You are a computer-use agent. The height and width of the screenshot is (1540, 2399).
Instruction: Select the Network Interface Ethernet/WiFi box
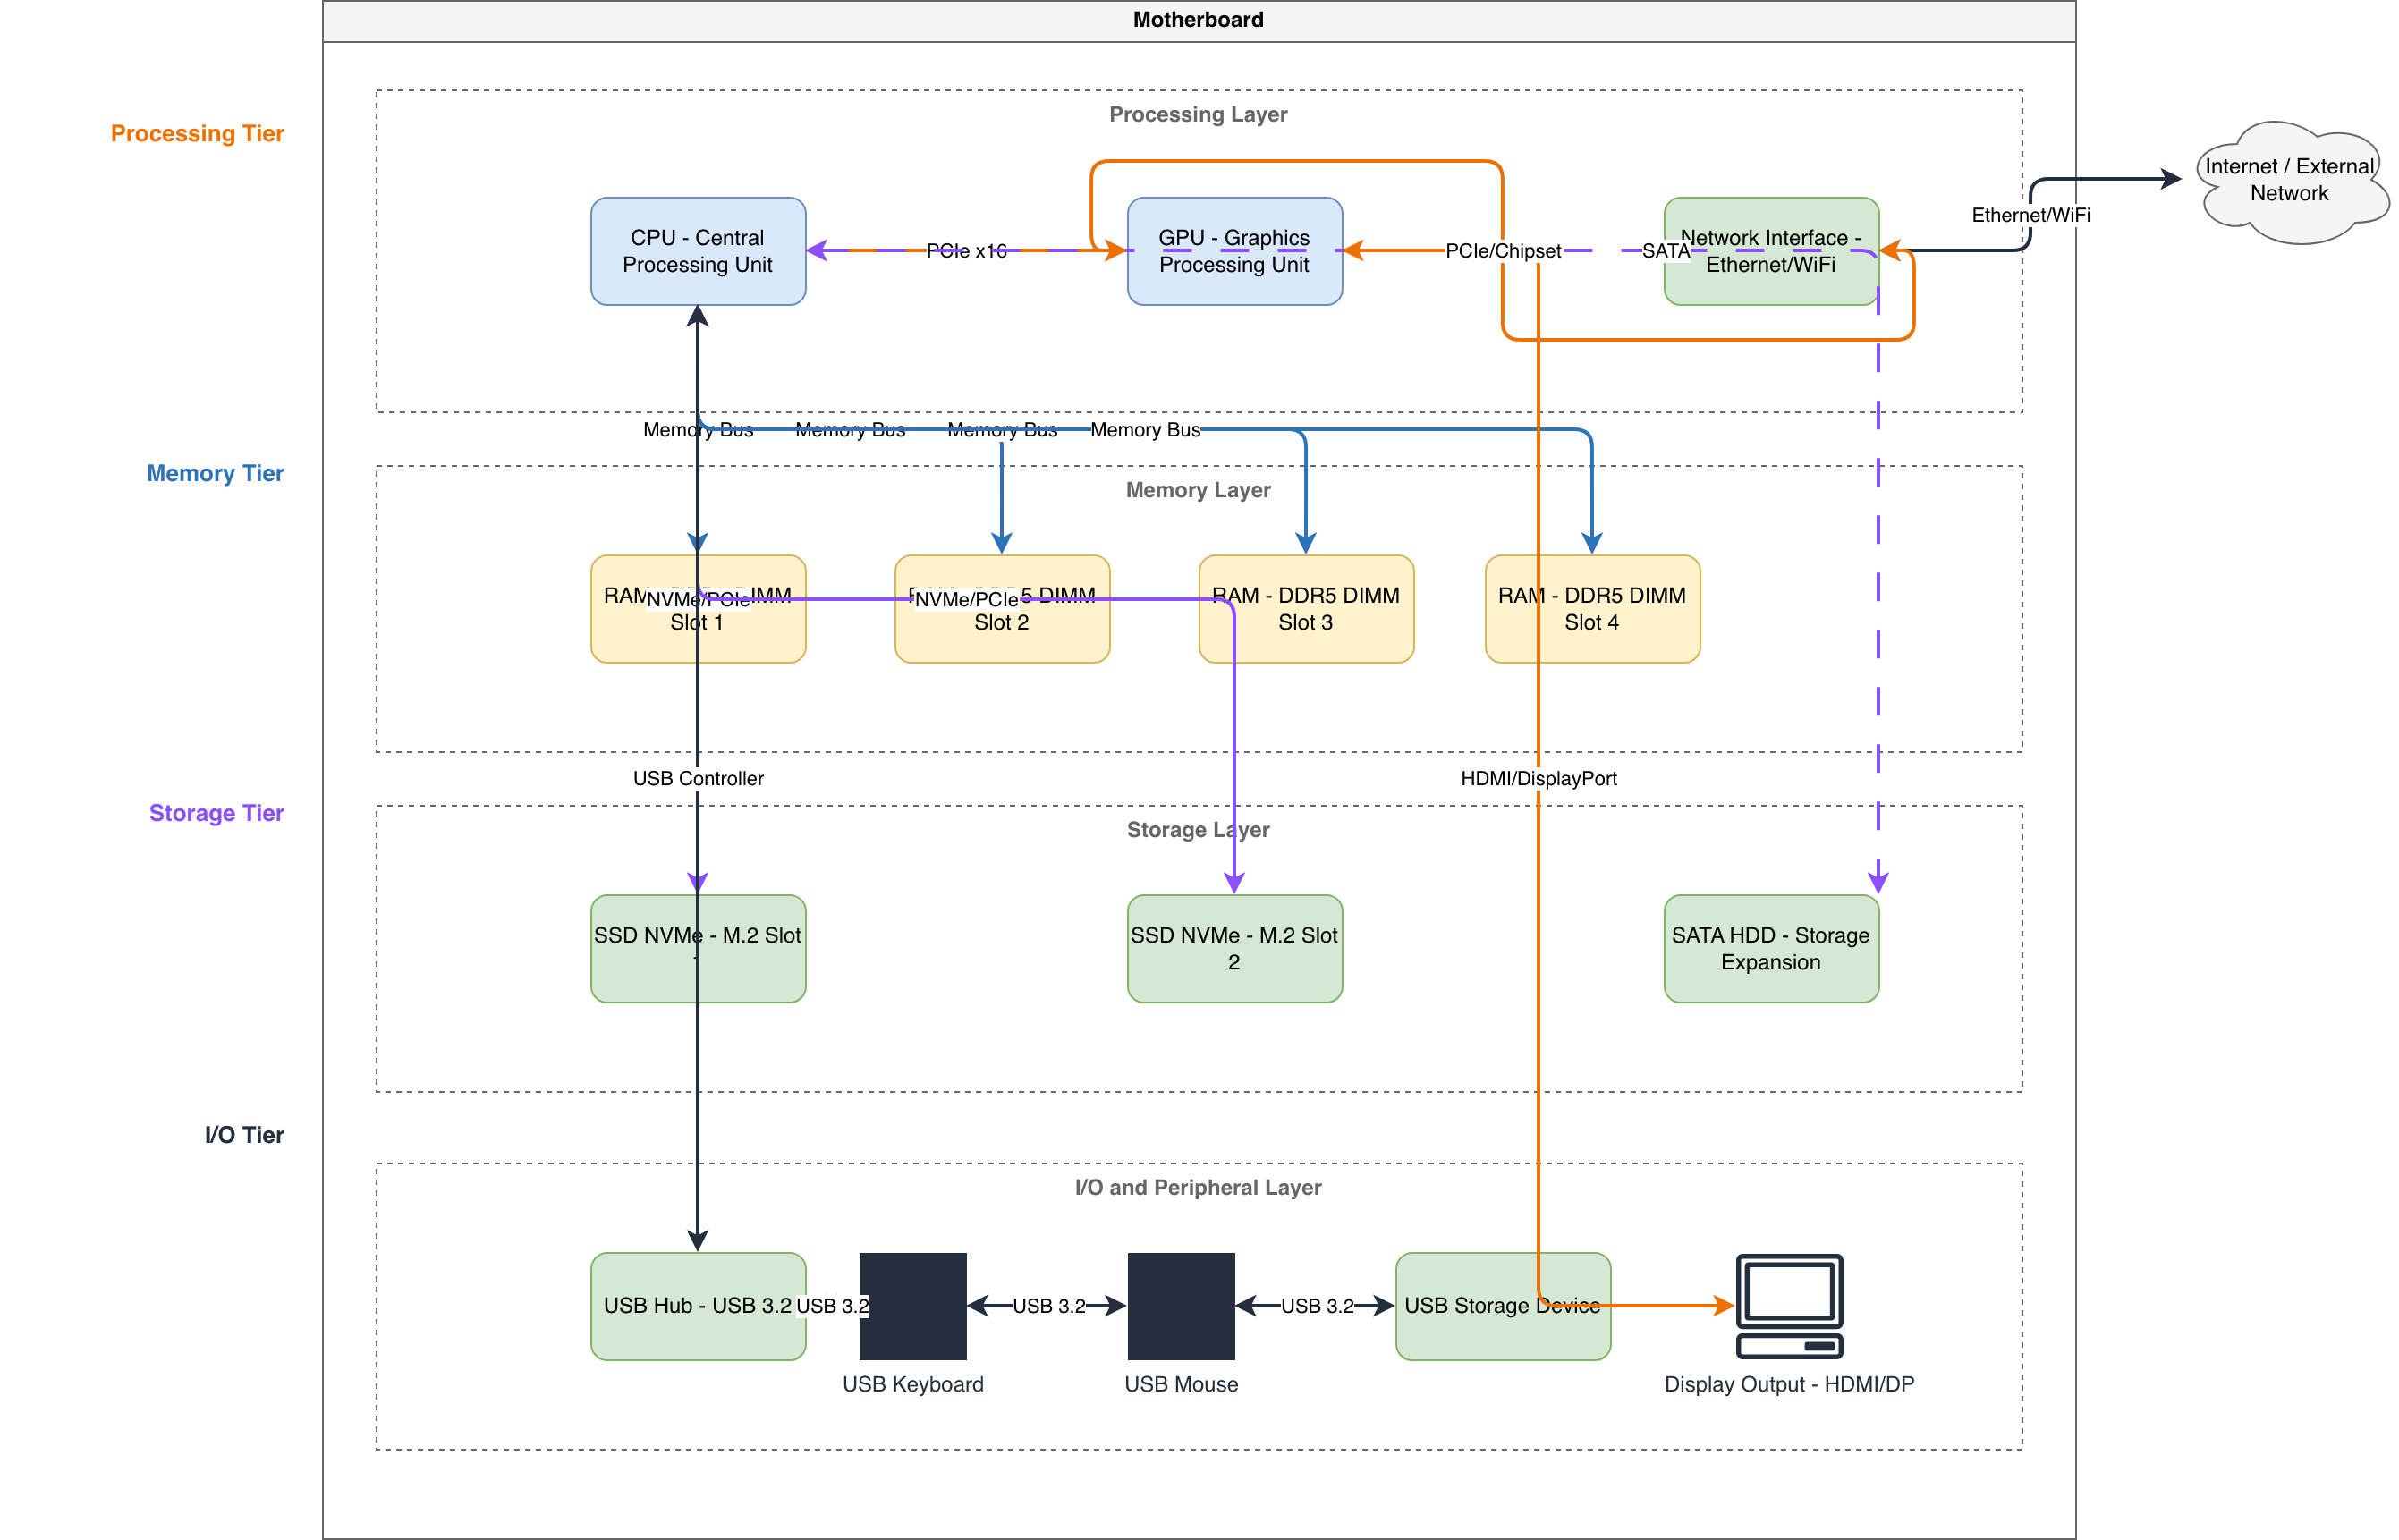pyautogui.click(x=1771, y=251)
